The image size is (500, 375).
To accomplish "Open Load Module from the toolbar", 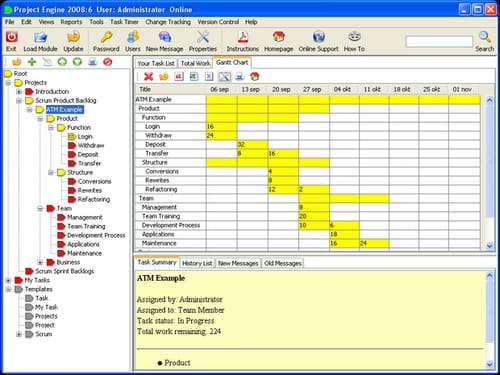I will click(40, 37).
